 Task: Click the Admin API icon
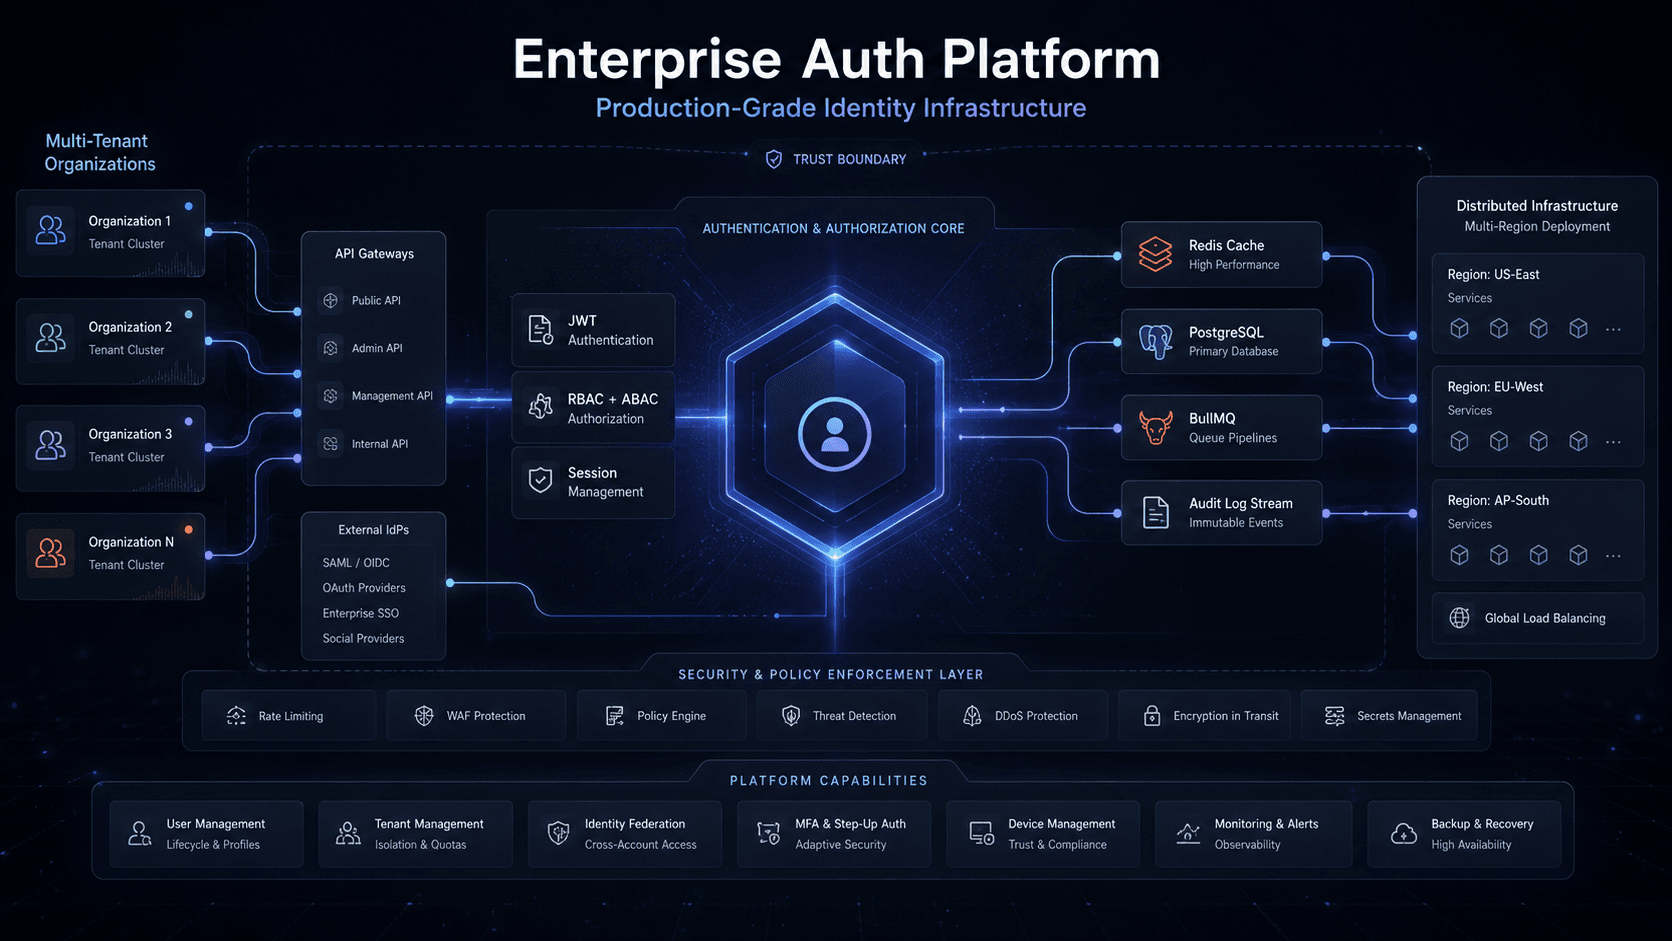click(331, 348)
